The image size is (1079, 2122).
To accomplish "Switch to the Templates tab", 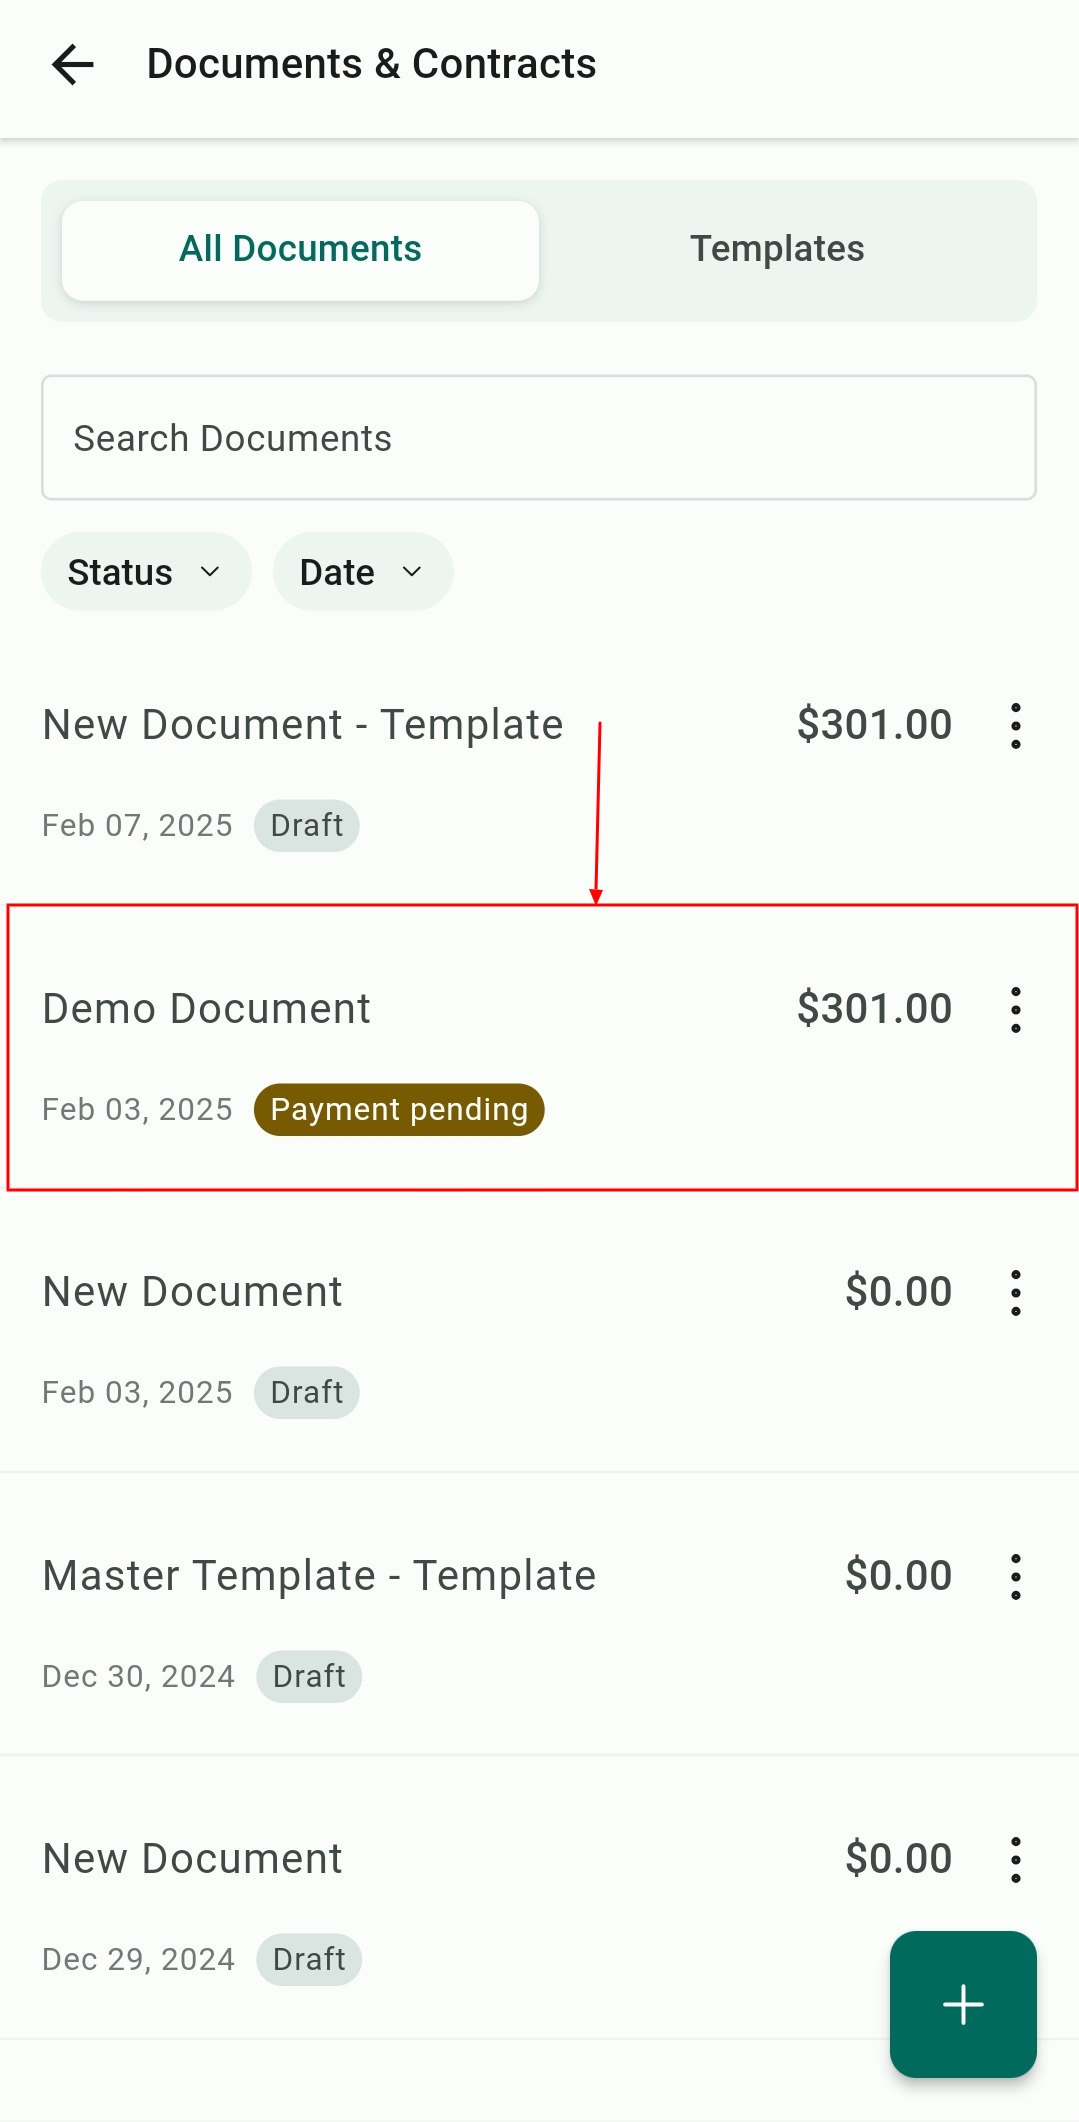I will (x=777, y=249).
